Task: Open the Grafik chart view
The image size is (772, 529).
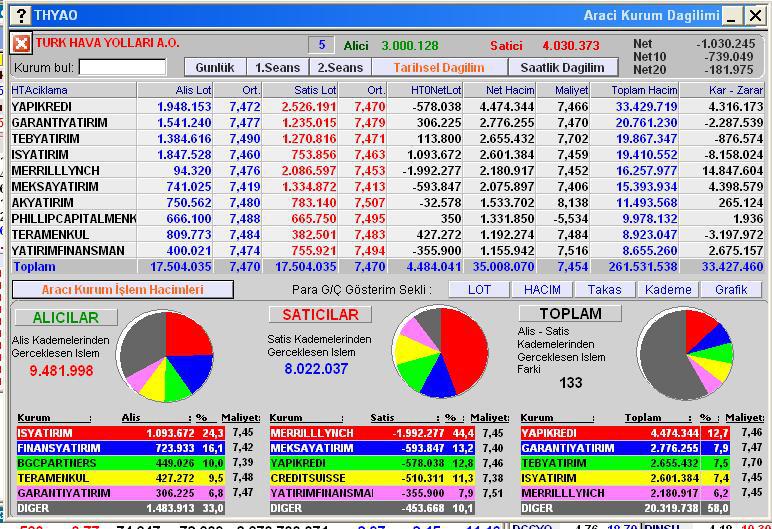Action: tap(730, 289)
